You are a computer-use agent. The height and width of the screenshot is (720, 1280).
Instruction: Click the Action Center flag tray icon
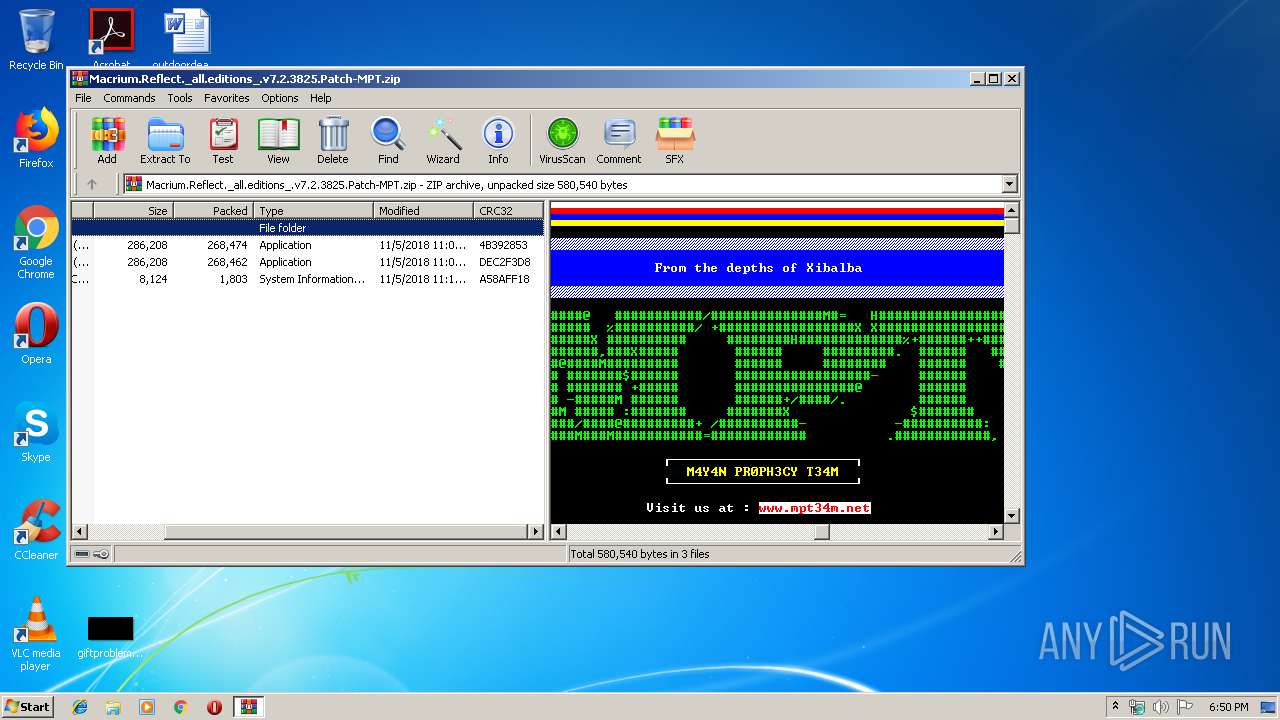click(1185, 707)
